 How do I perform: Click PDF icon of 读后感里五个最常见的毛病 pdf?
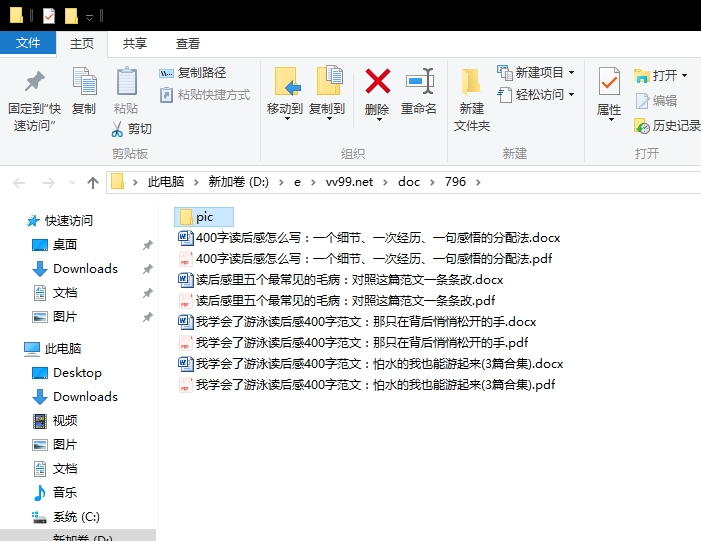[x=186, y=301]
